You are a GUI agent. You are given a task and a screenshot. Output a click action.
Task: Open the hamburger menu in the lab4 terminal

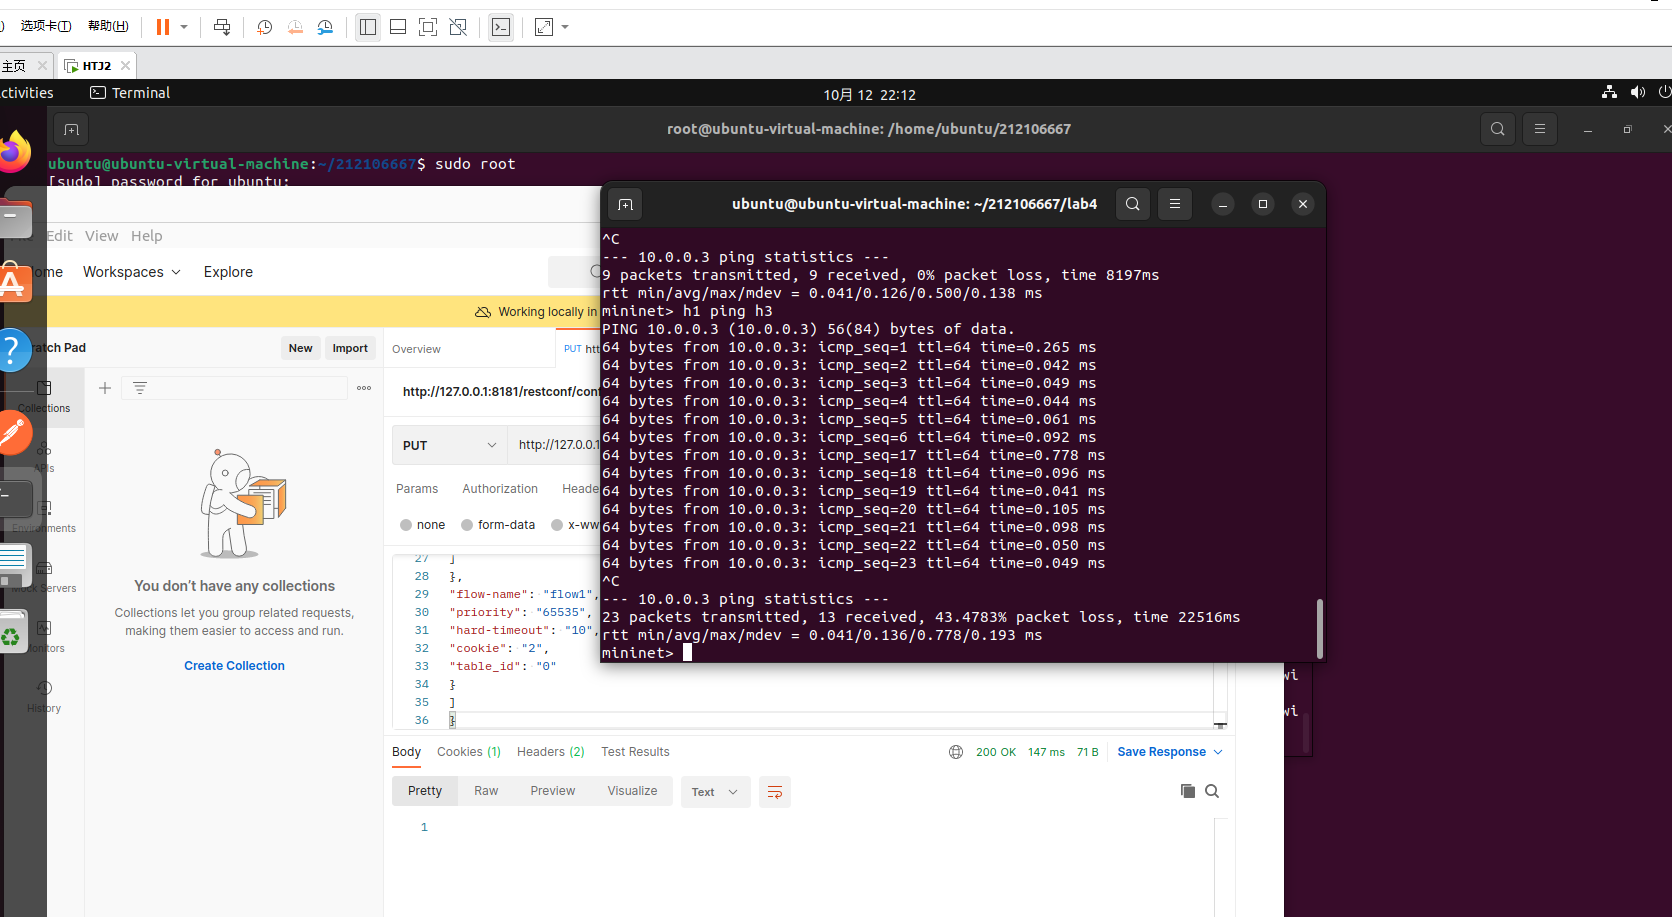coord(1175,204)
